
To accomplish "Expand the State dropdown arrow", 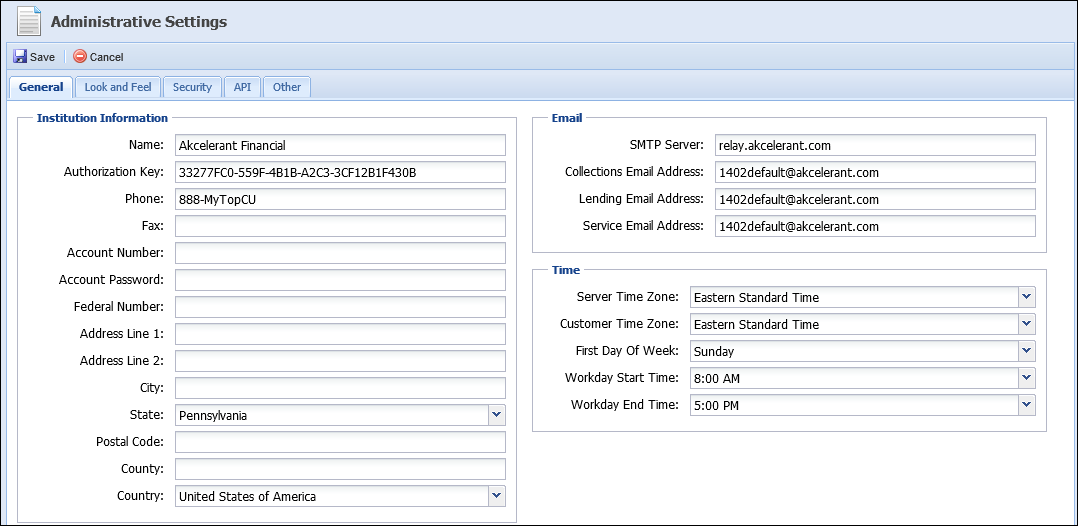I will (497, 415).
